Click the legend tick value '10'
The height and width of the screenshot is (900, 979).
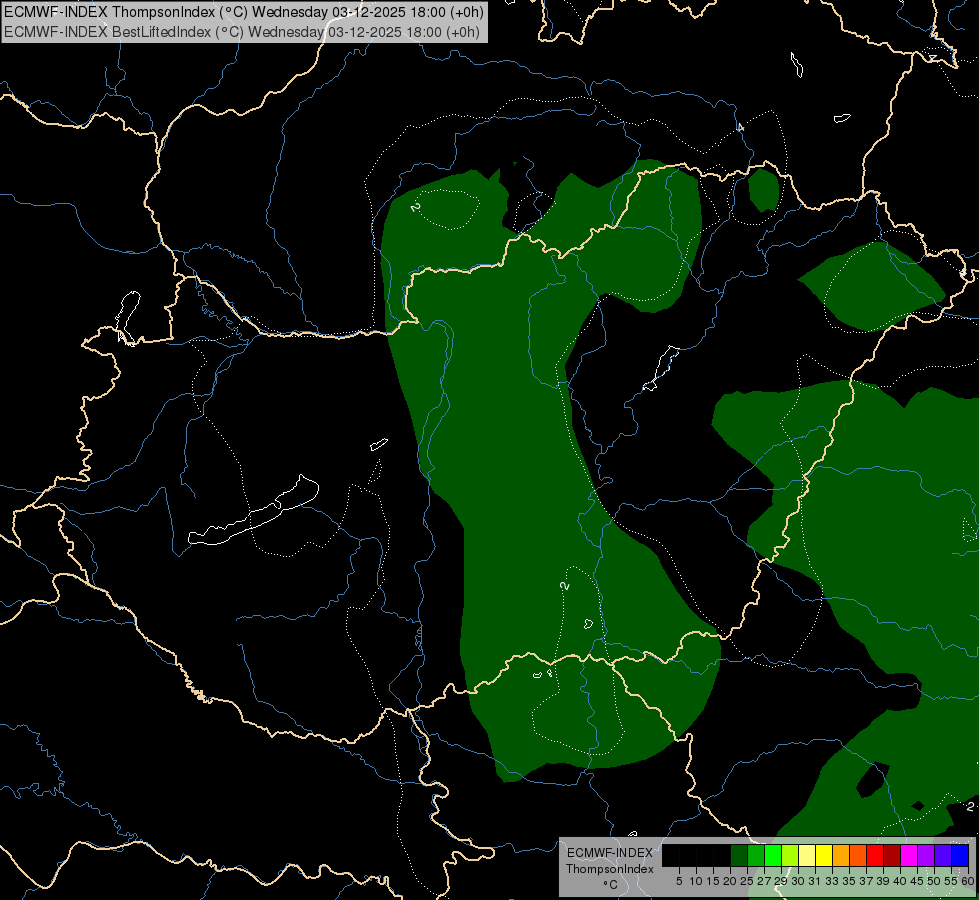(x=696, y=881)
